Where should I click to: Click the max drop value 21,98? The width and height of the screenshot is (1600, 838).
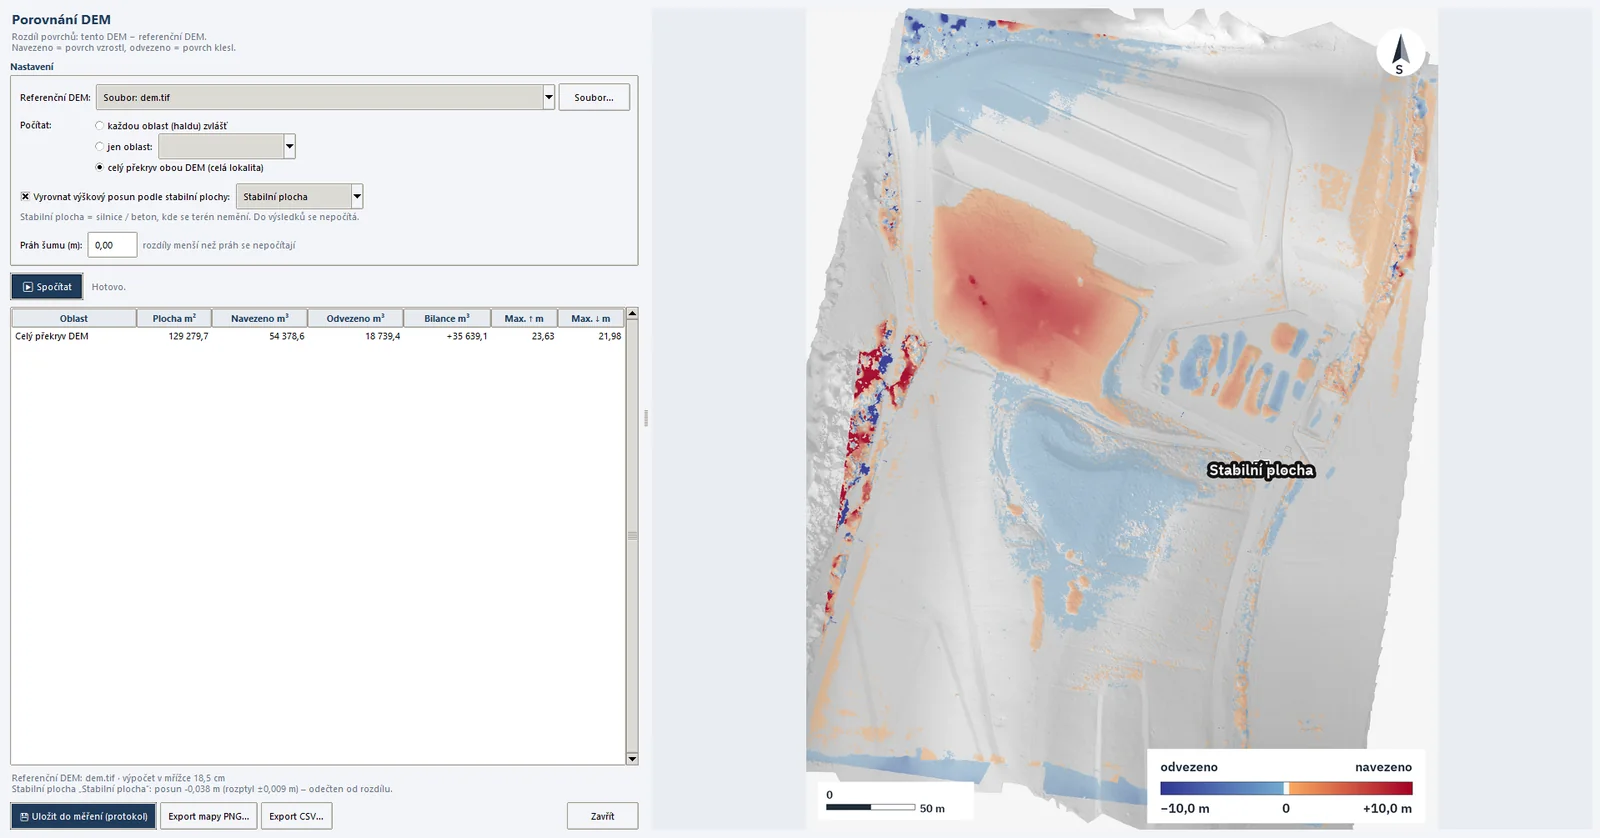pos(610,337)
